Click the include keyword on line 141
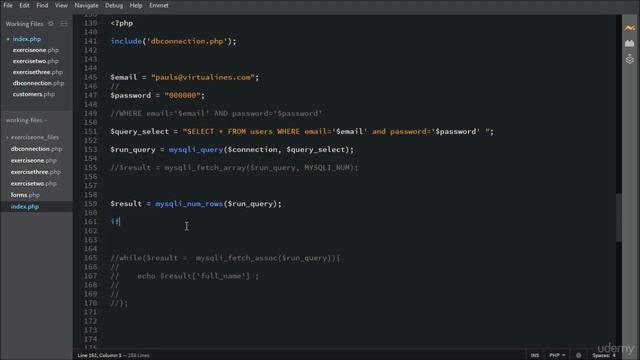 pos(126,41)
